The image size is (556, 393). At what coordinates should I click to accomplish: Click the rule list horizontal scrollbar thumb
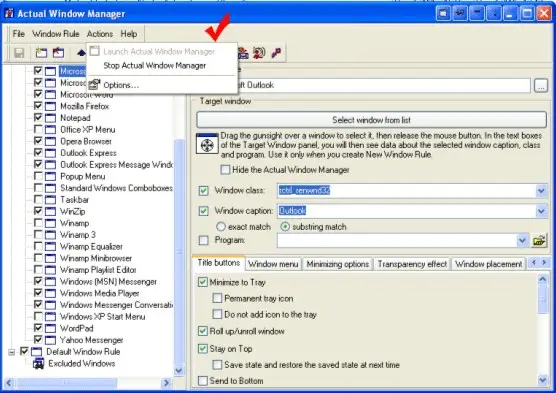[x=67, y=383]
